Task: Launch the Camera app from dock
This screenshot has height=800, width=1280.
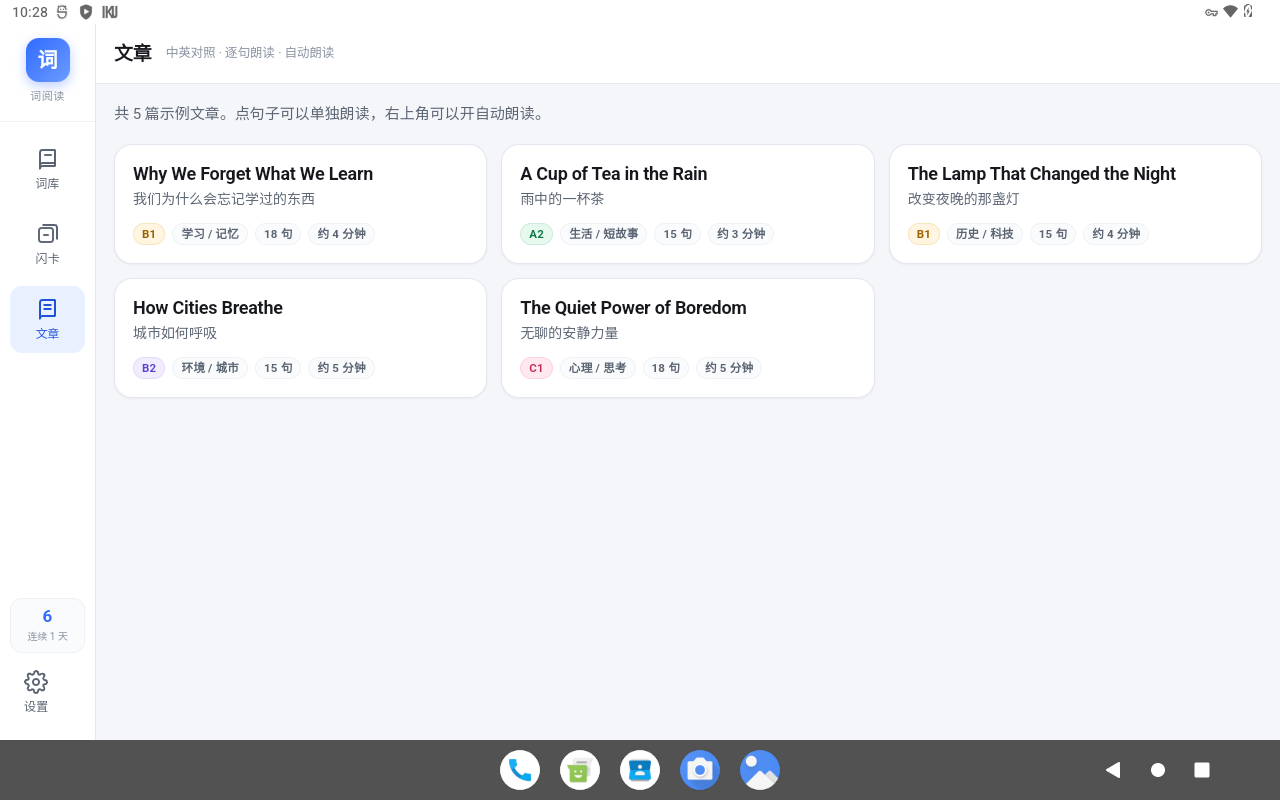Action: coord(700,770)
